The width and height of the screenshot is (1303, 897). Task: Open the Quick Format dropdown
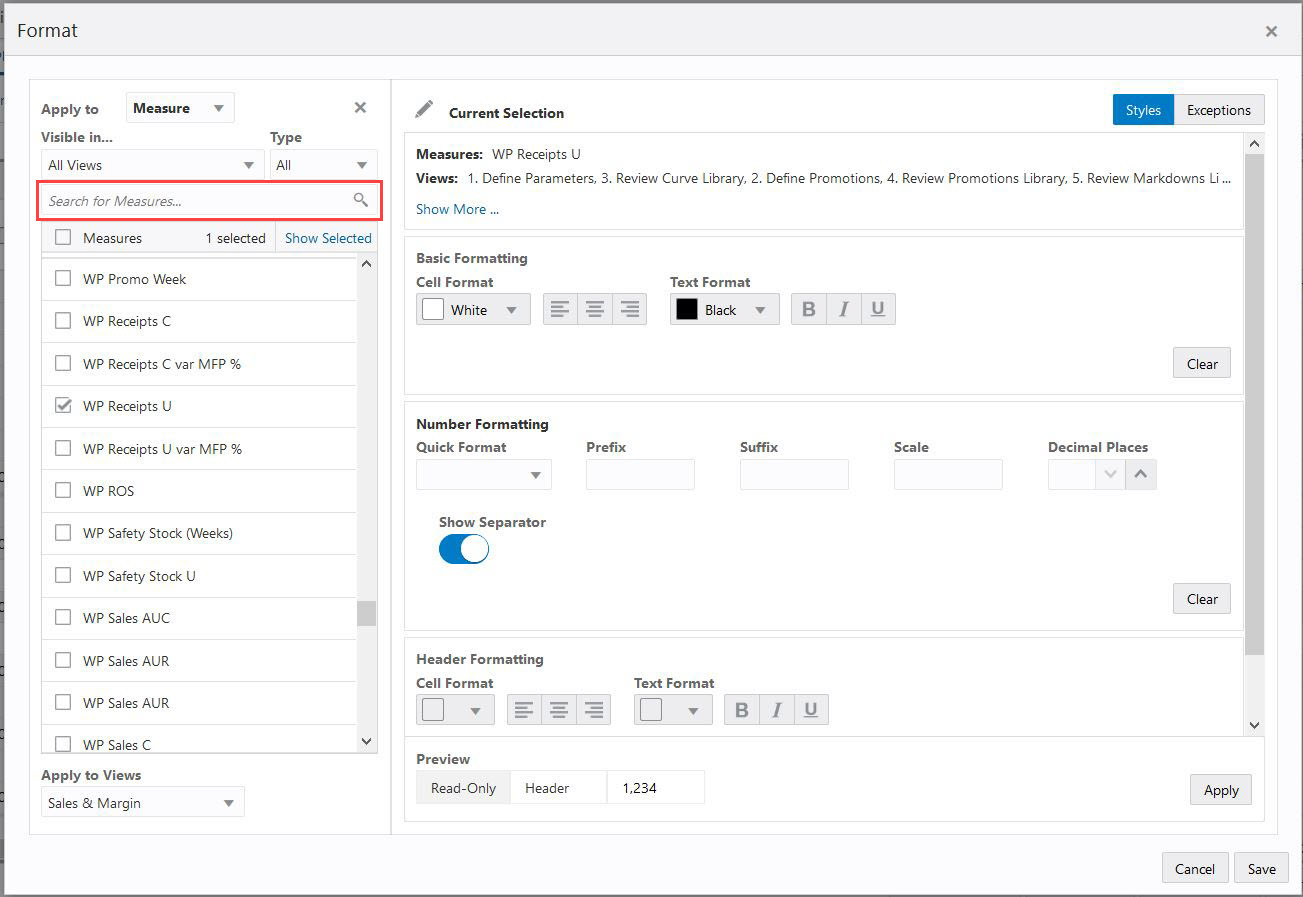click(x=484, y=474)
